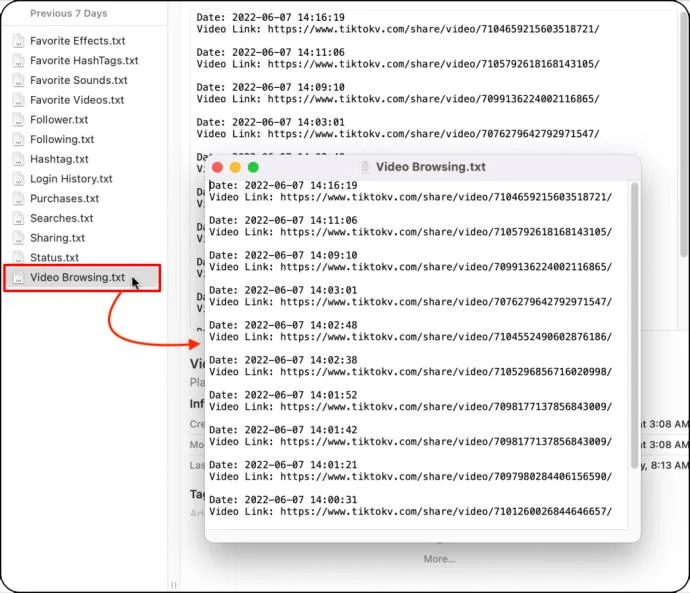Click date line 2022-06-07 14:01:42
This screenshot has width=690, height=593.
pos(283,430)
